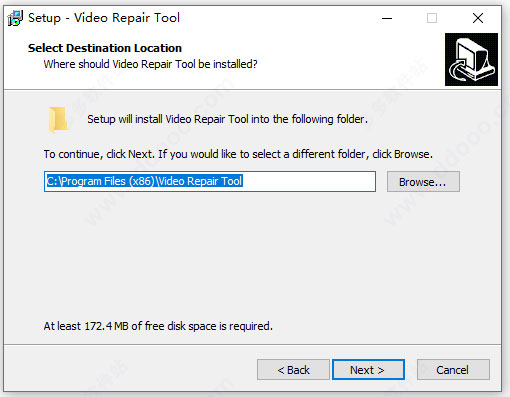Go back with the < Back button
Image resolution: width=510 pixels, height=397 pixels.
293,370
